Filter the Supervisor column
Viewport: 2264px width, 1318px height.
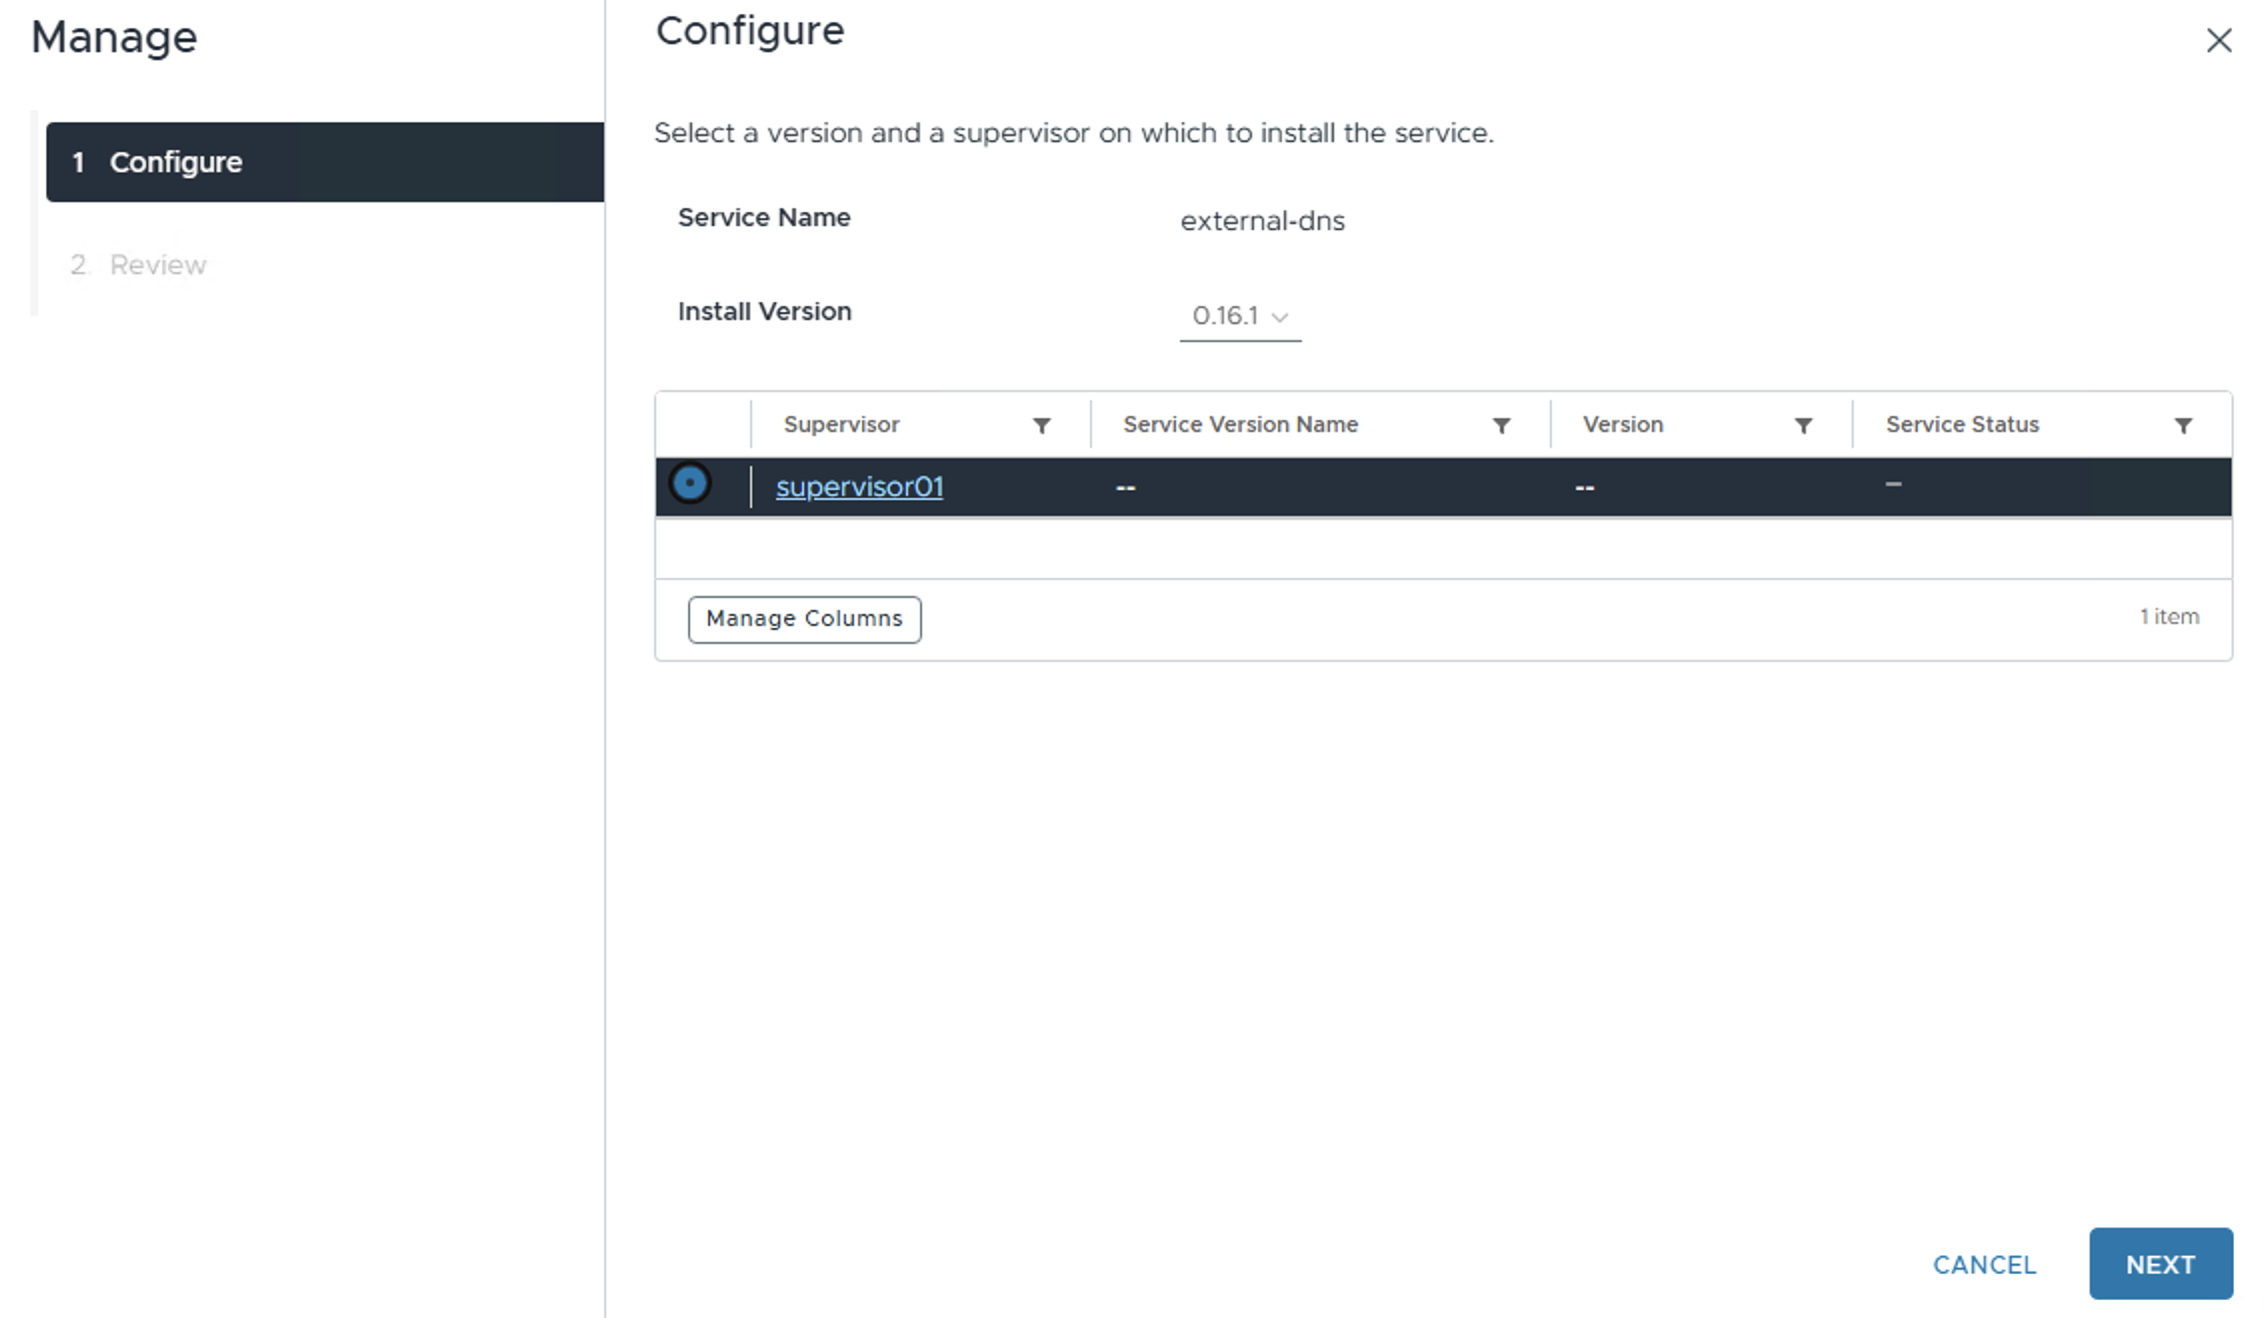(x=1041, y=426)
